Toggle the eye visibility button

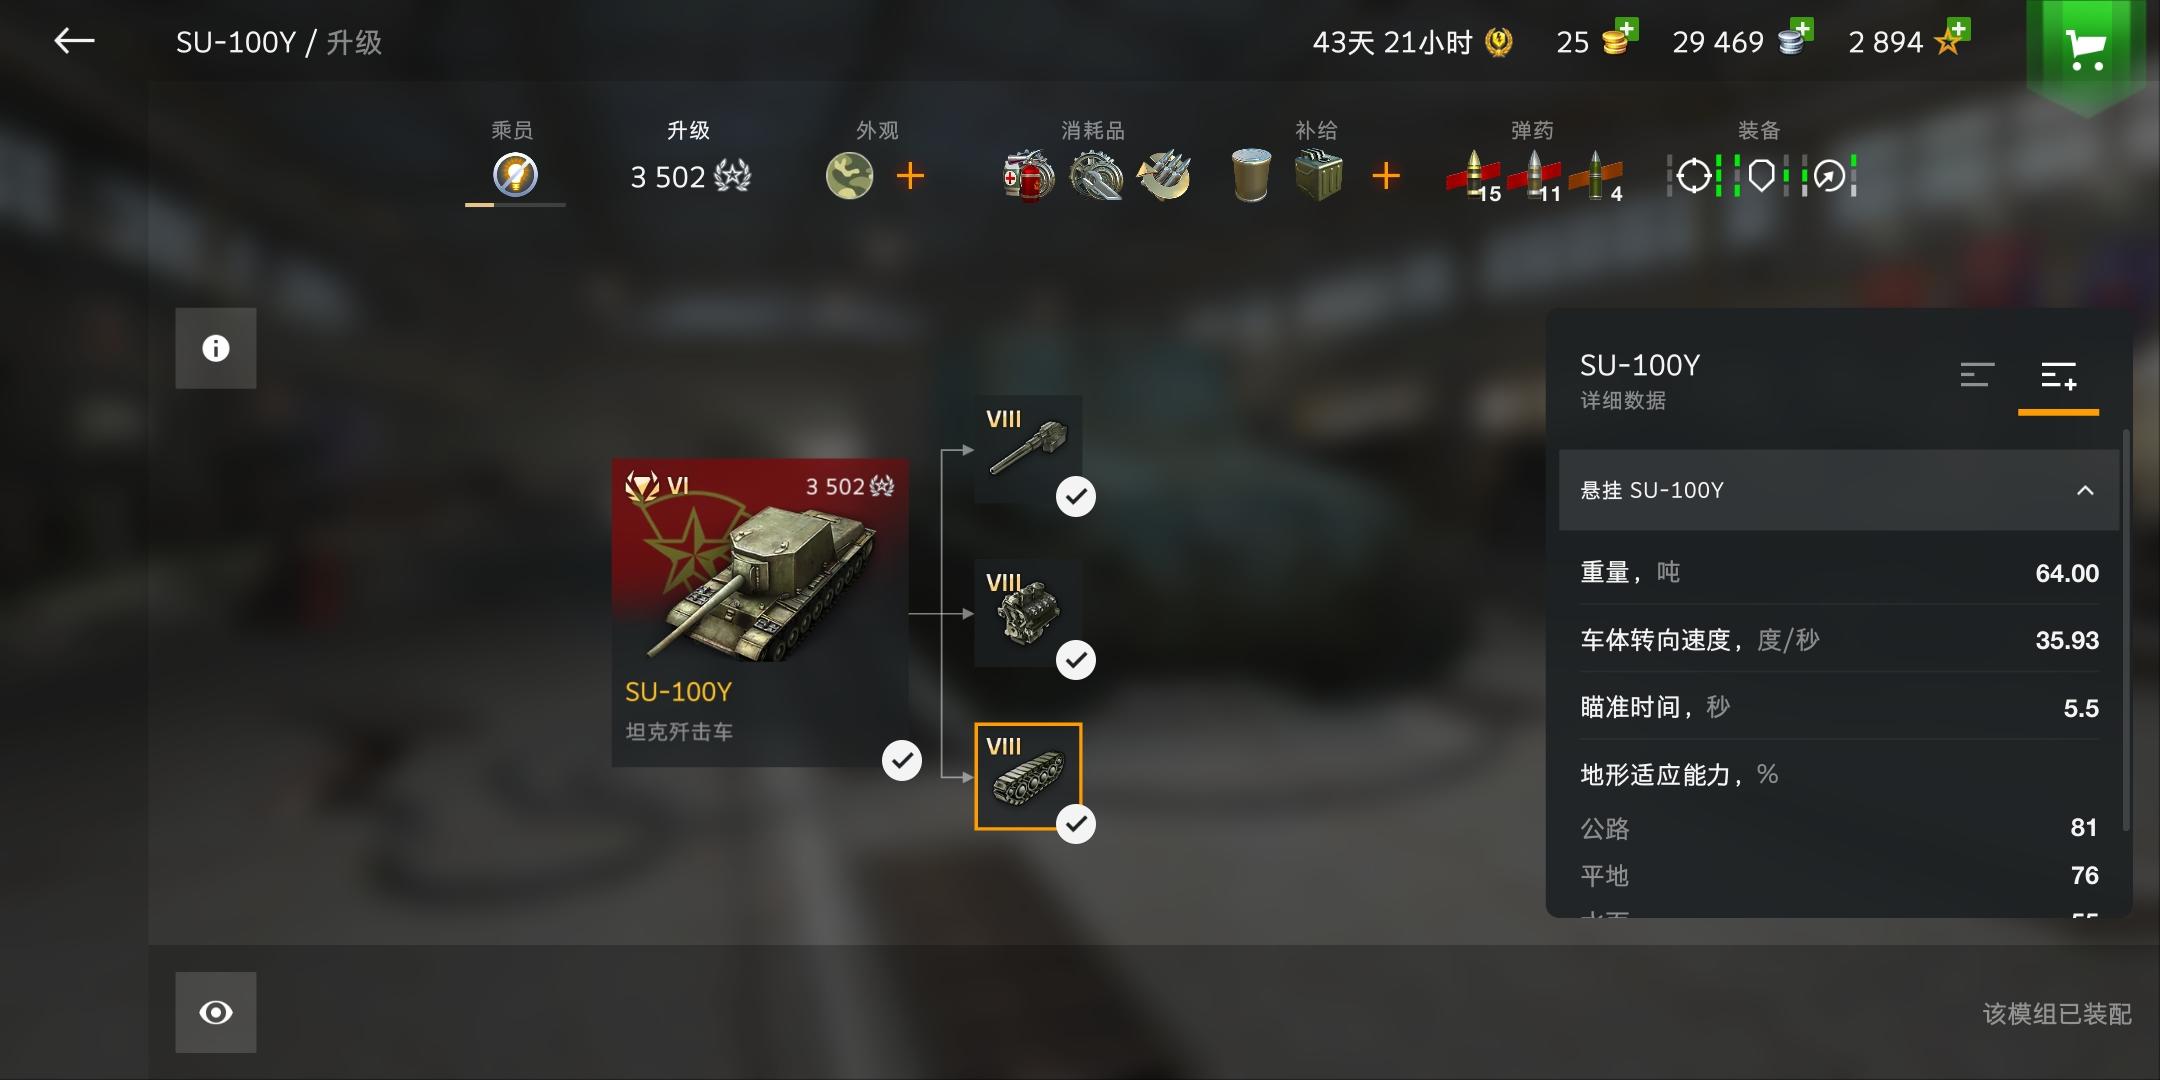tap(216, 1012)
